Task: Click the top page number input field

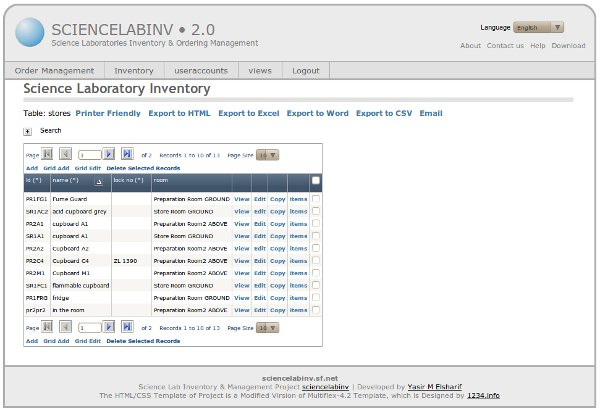Action: tap(88, 155)
